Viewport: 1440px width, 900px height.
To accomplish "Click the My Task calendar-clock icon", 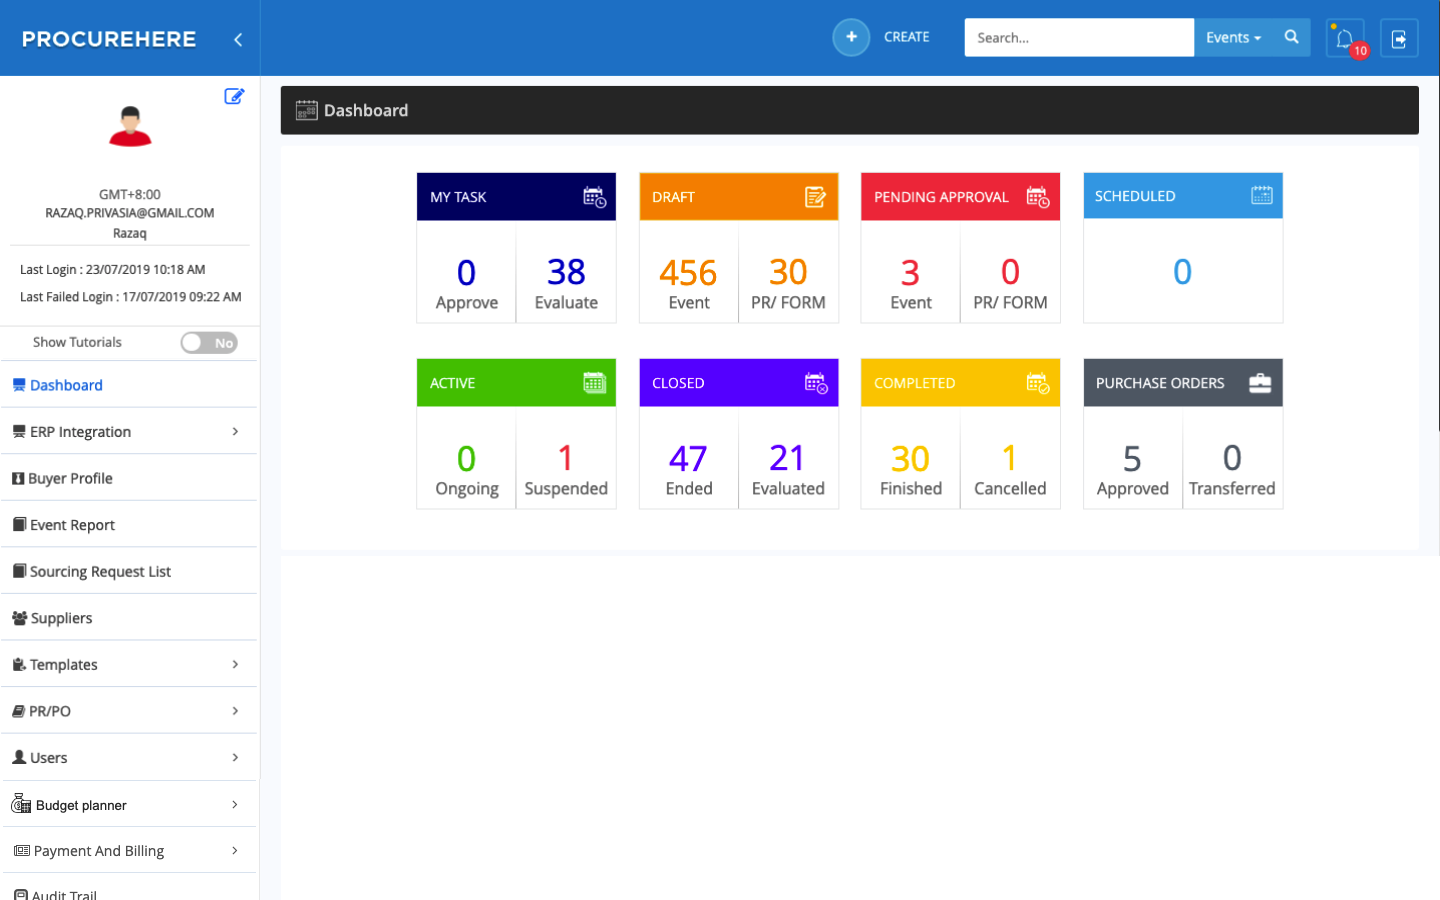I will [x=595, y=197].
